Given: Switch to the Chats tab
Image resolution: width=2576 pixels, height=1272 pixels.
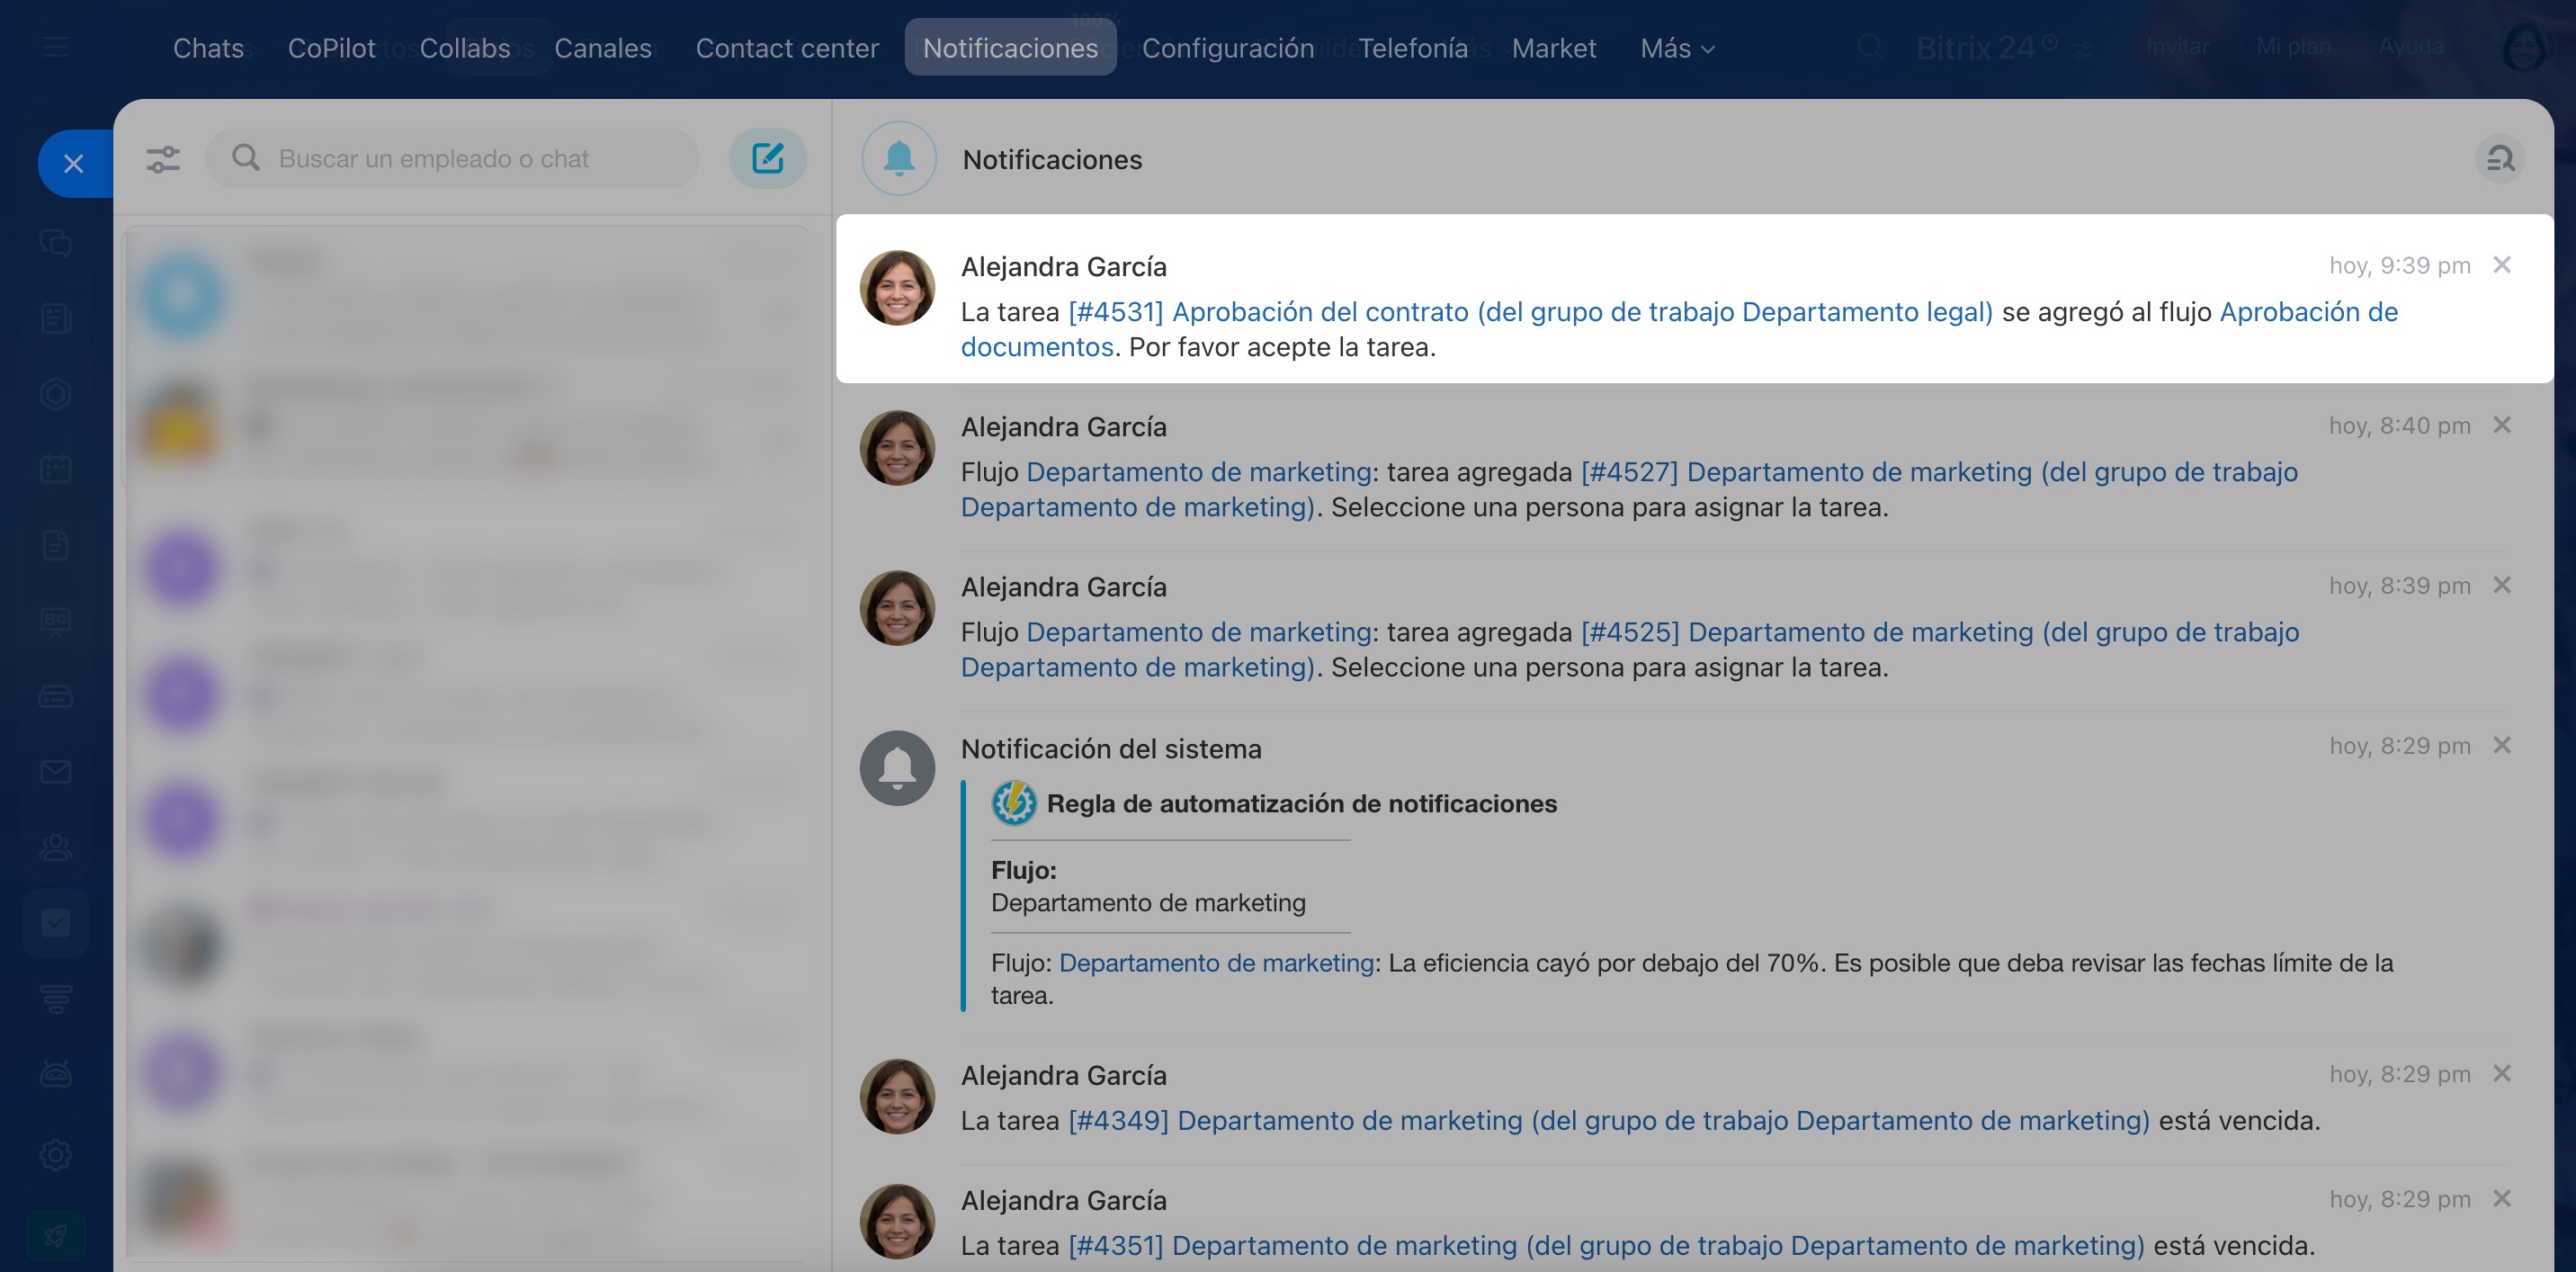Looking at the screenshot, I should pyautogui.click(x=208, y=48).
